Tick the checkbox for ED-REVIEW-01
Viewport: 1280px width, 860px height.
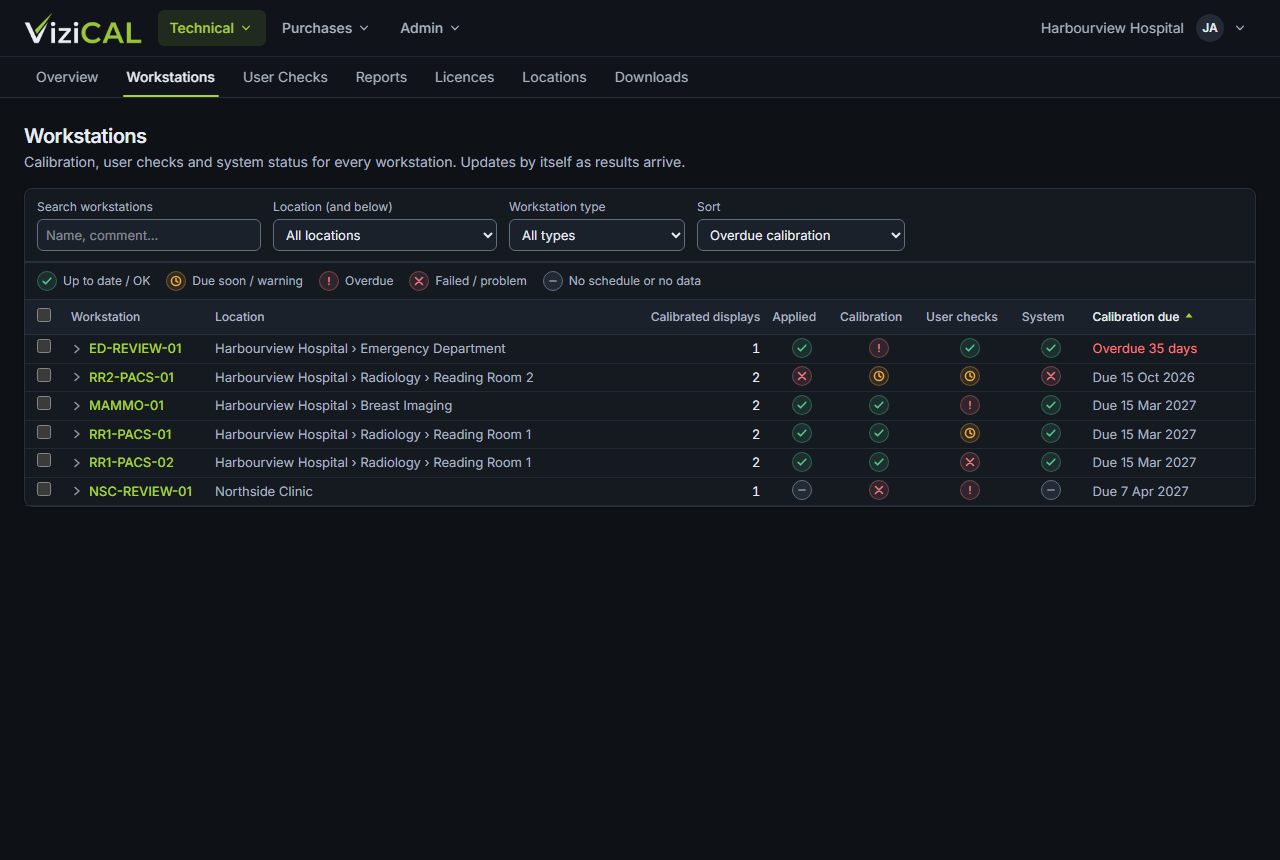click(x=44, y=346)
